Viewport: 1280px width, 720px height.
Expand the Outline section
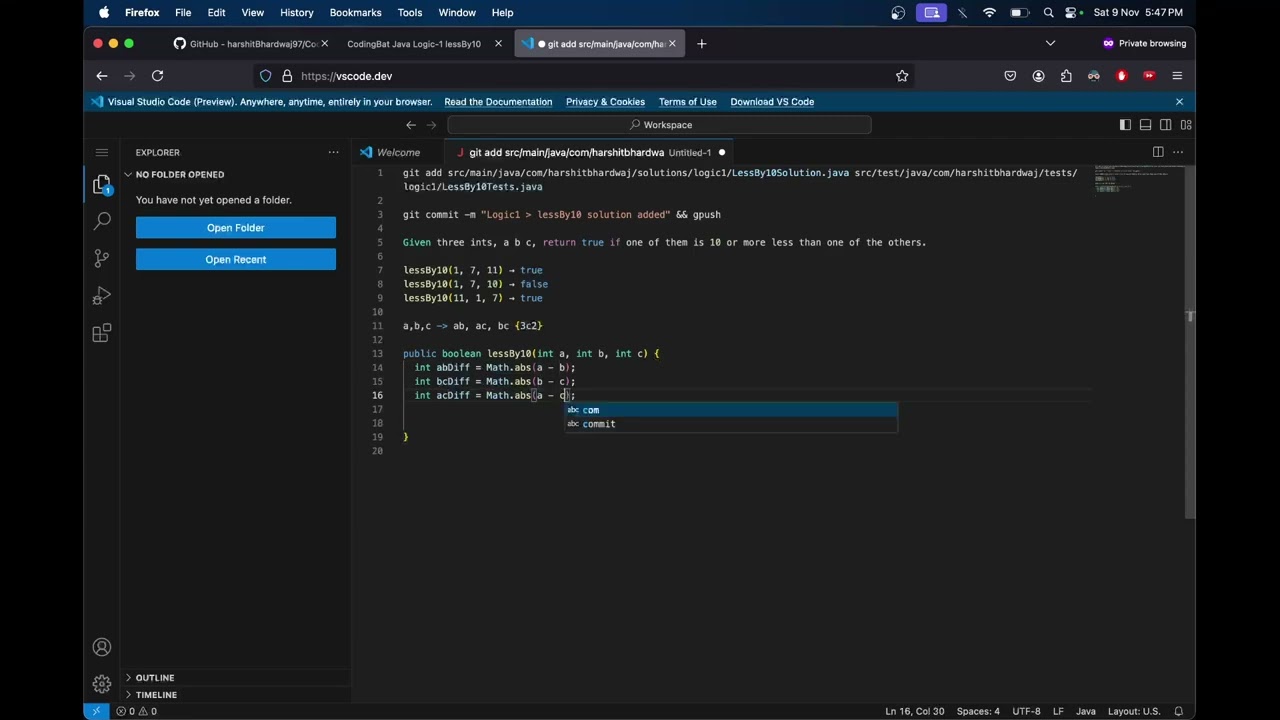pos(155,677)
